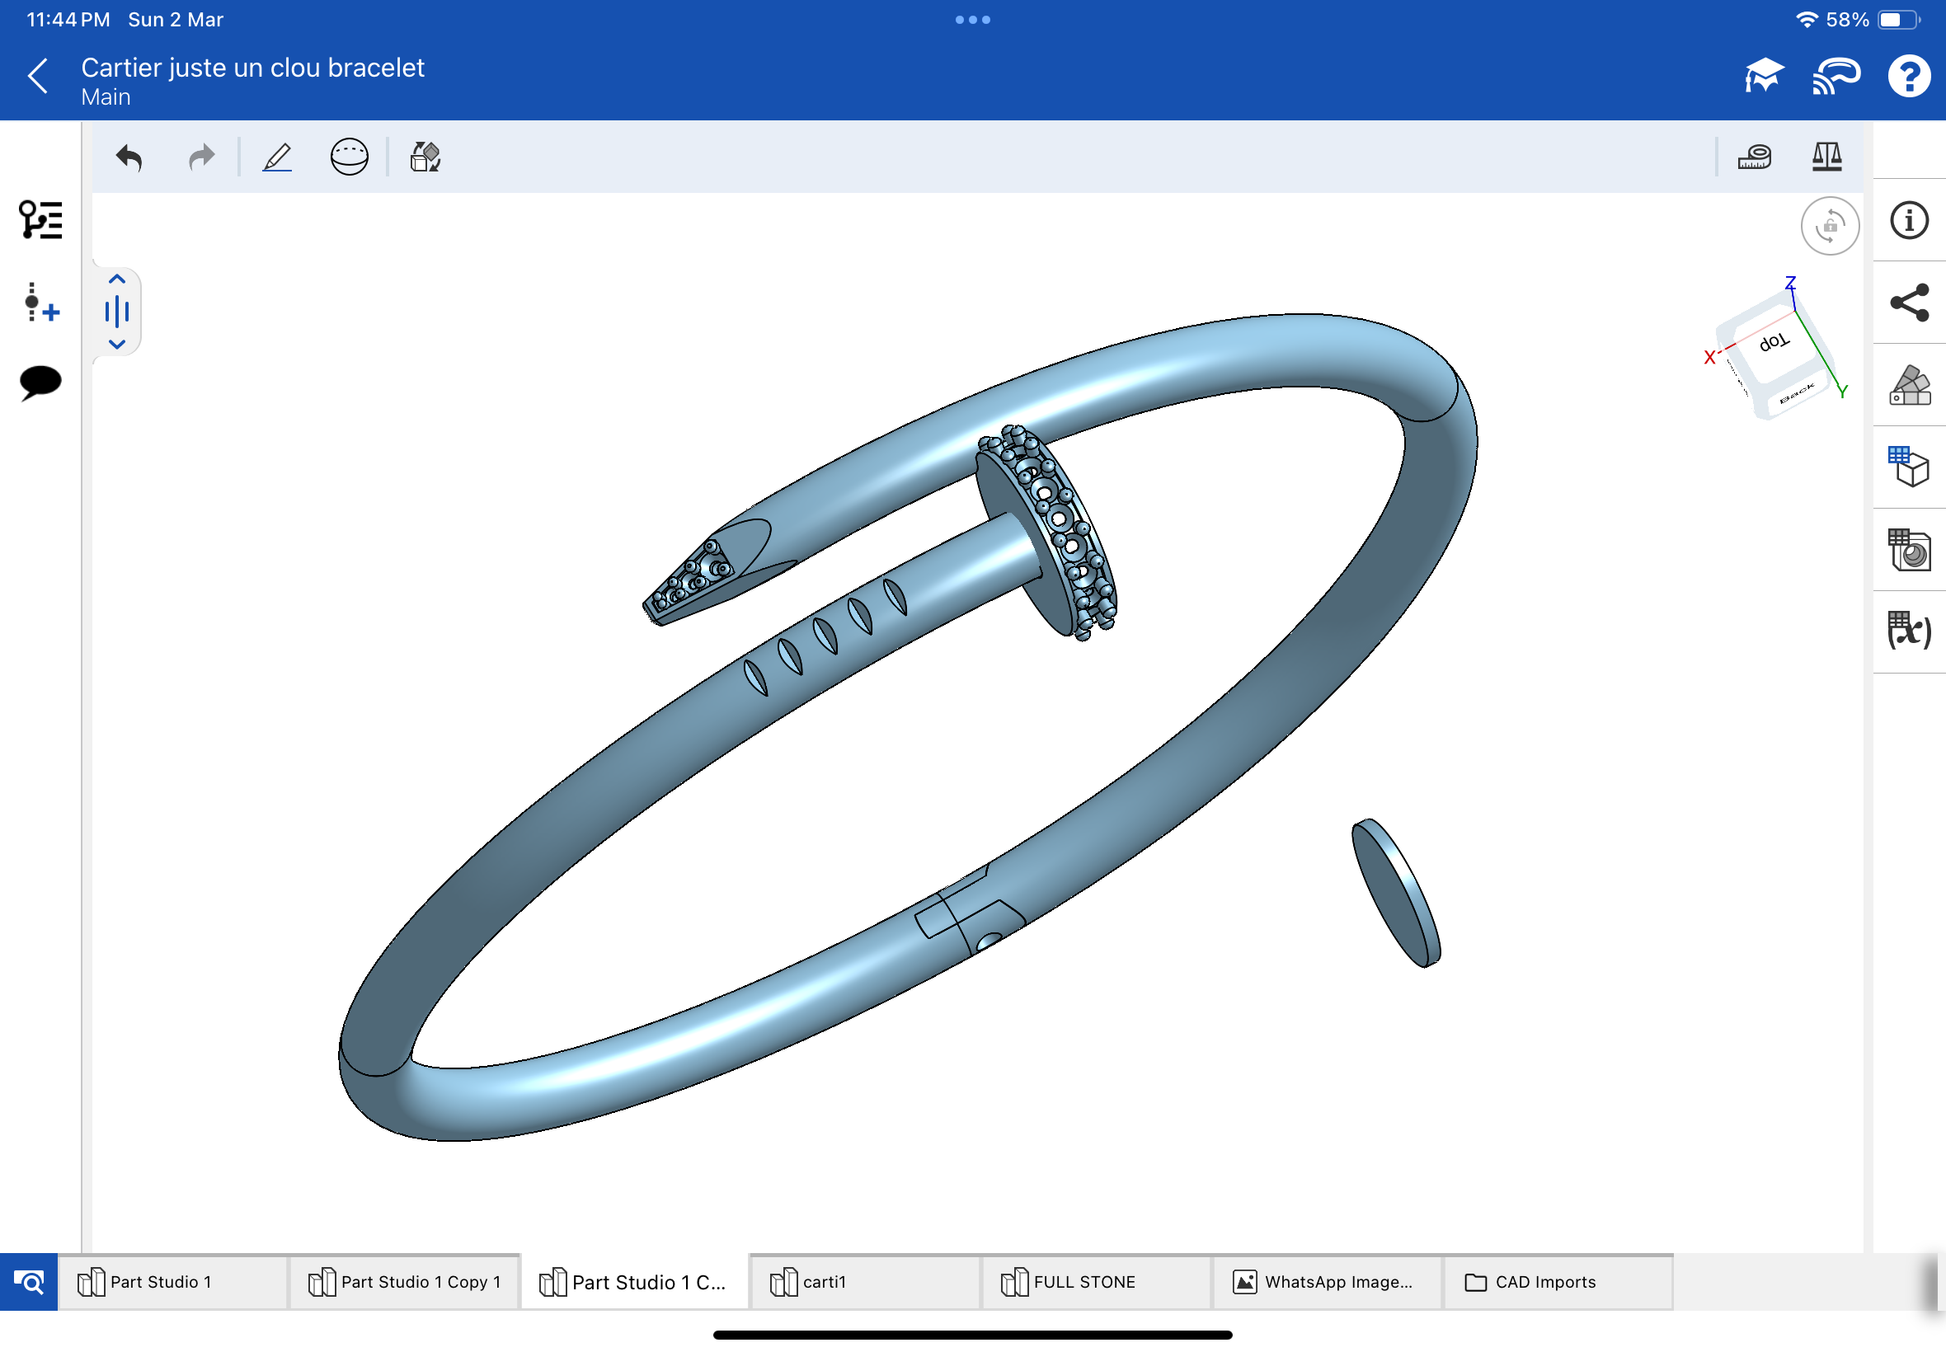Go back using the back arrow
Screen dimensions: 1946x1352
[38, 76]
